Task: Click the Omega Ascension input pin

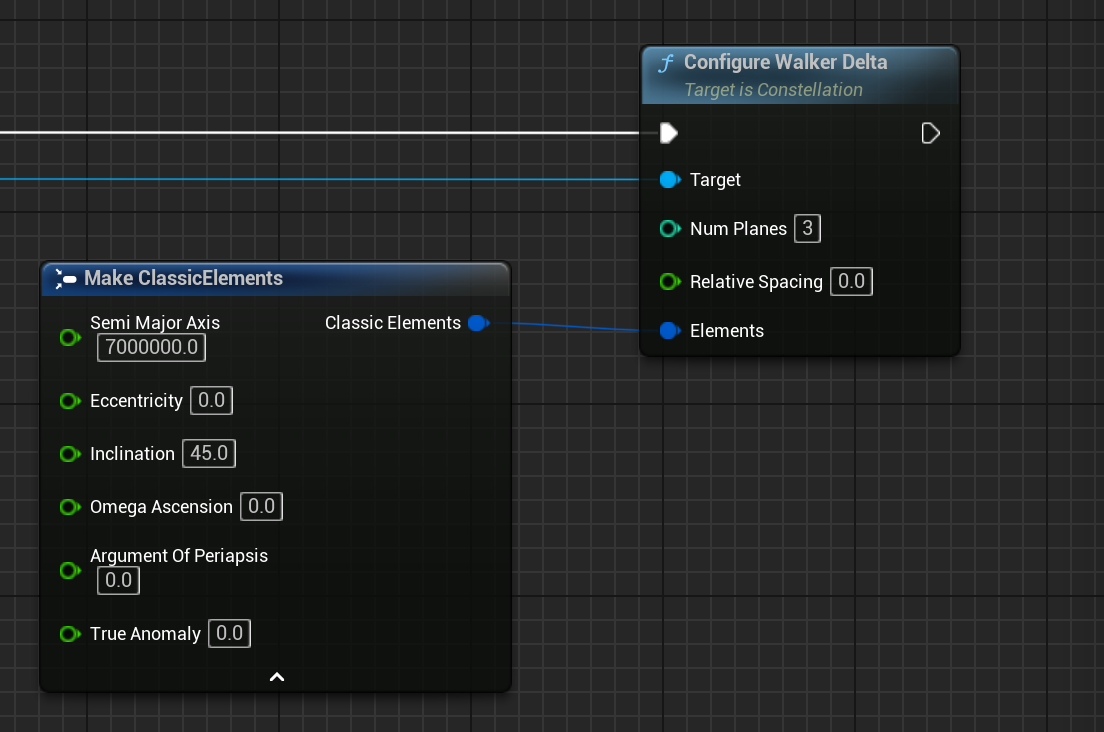Action: [69, 507]
